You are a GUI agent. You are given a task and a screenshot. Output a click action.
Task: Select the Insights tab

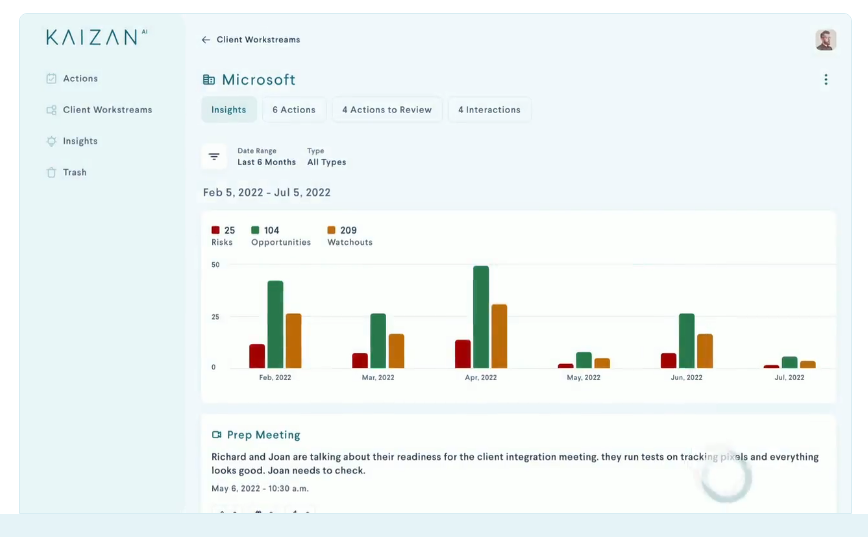(x=229, y=110)
